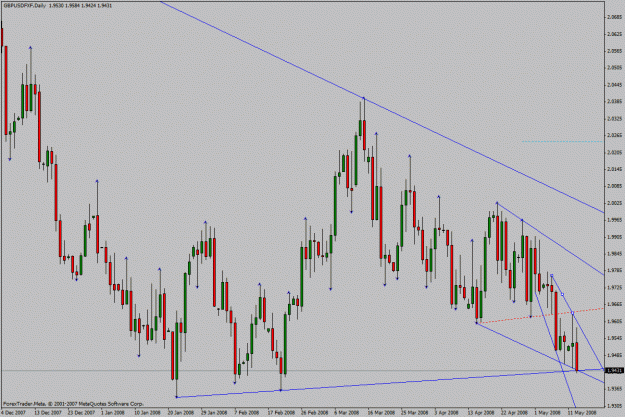Click the 2.0325 price scale label

615,118
